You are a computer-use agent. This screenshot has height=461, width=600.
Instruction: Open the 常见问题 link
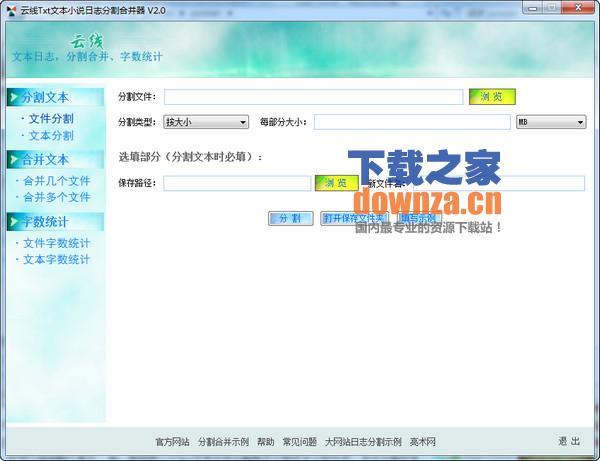(x=300, y=442)
